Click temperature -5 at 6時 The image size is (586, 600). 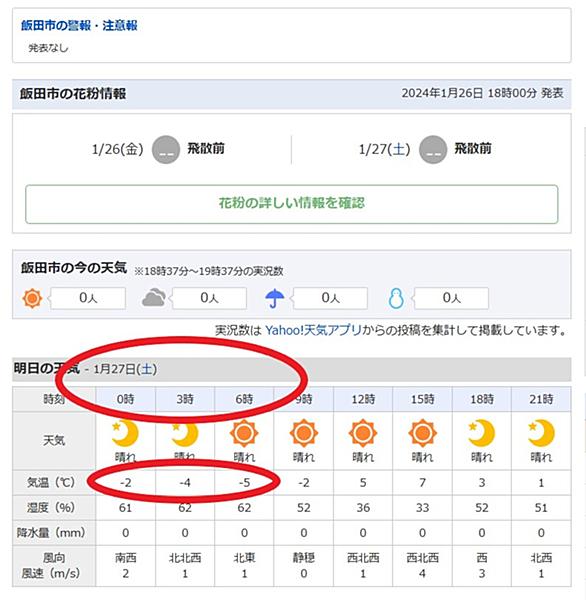244,483
